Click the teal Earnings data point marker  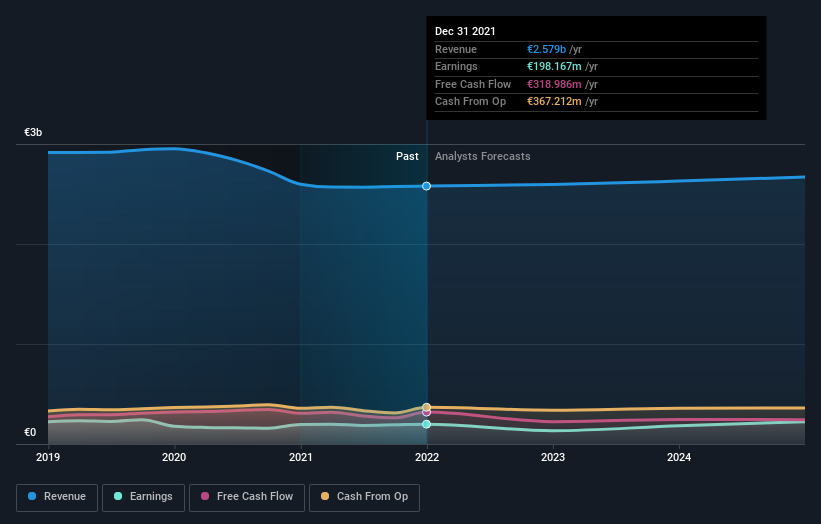point(427,424)
